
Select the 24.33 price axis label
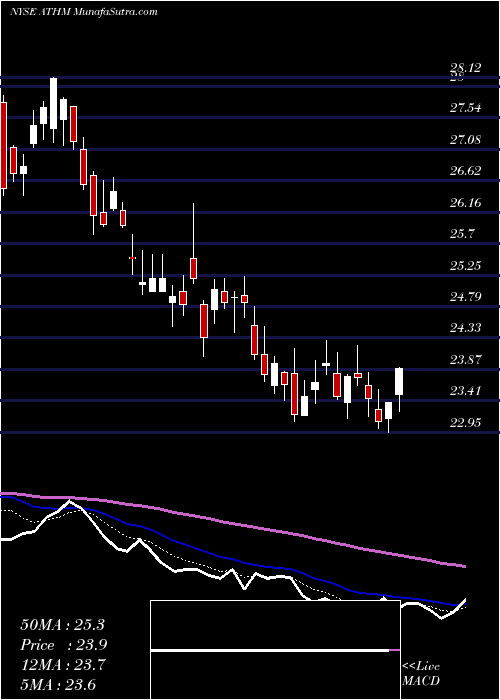[466, 328]
